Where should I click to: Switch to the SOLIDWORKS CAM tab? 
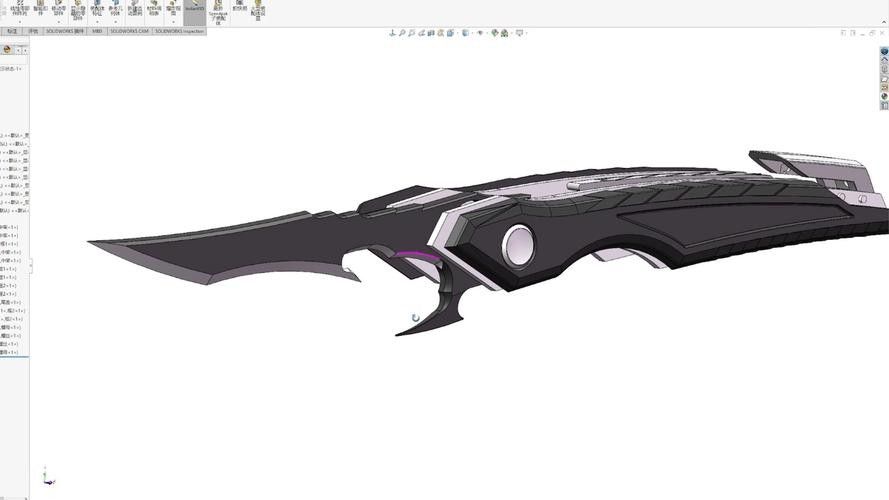129,31
